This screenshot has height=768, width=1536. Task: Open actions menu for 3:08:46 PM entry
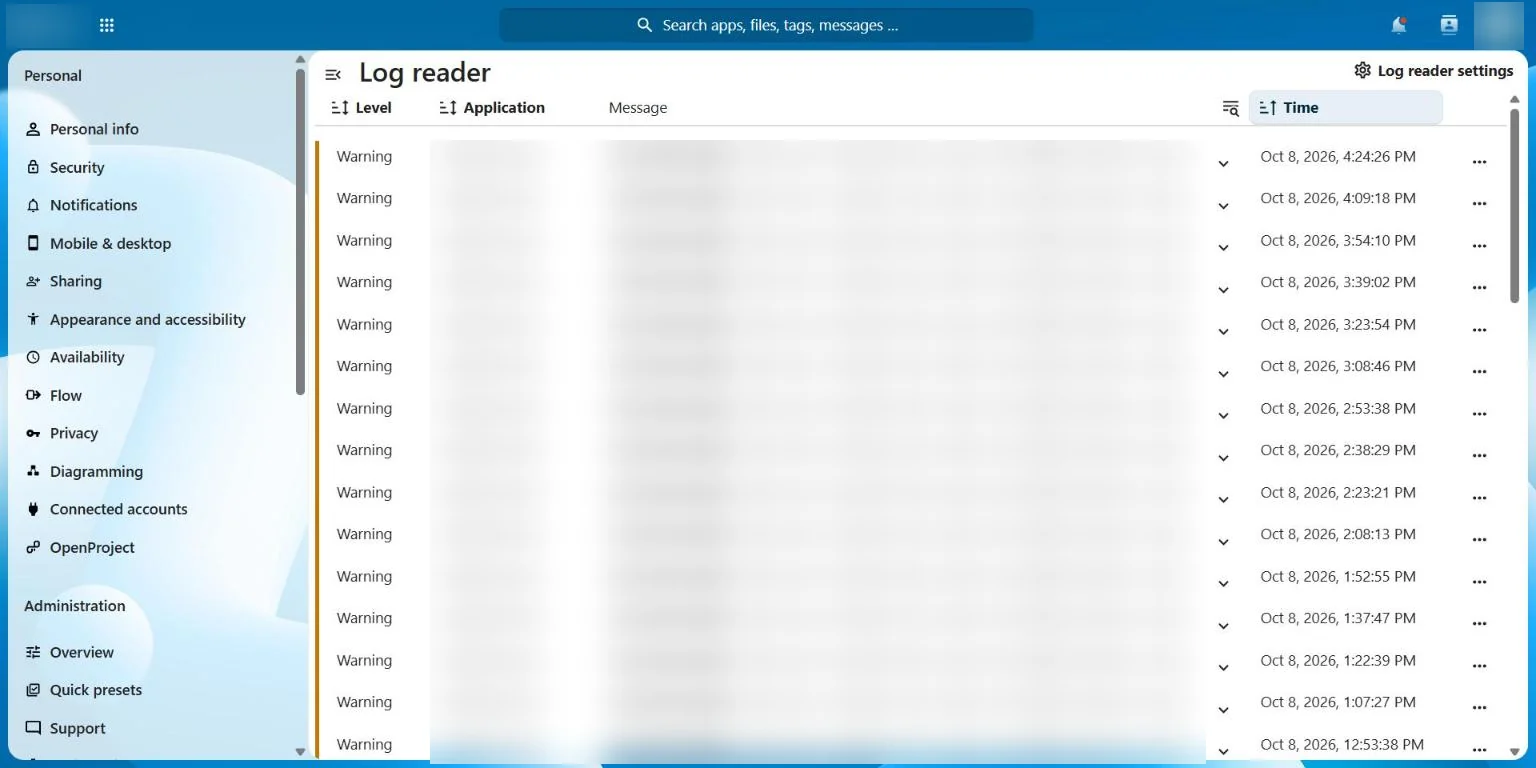point(1480,372)
